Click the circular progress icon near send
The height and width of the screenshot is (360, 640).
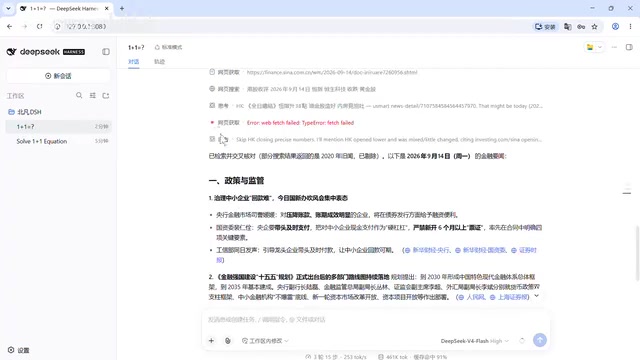click(x=522, y=340)
